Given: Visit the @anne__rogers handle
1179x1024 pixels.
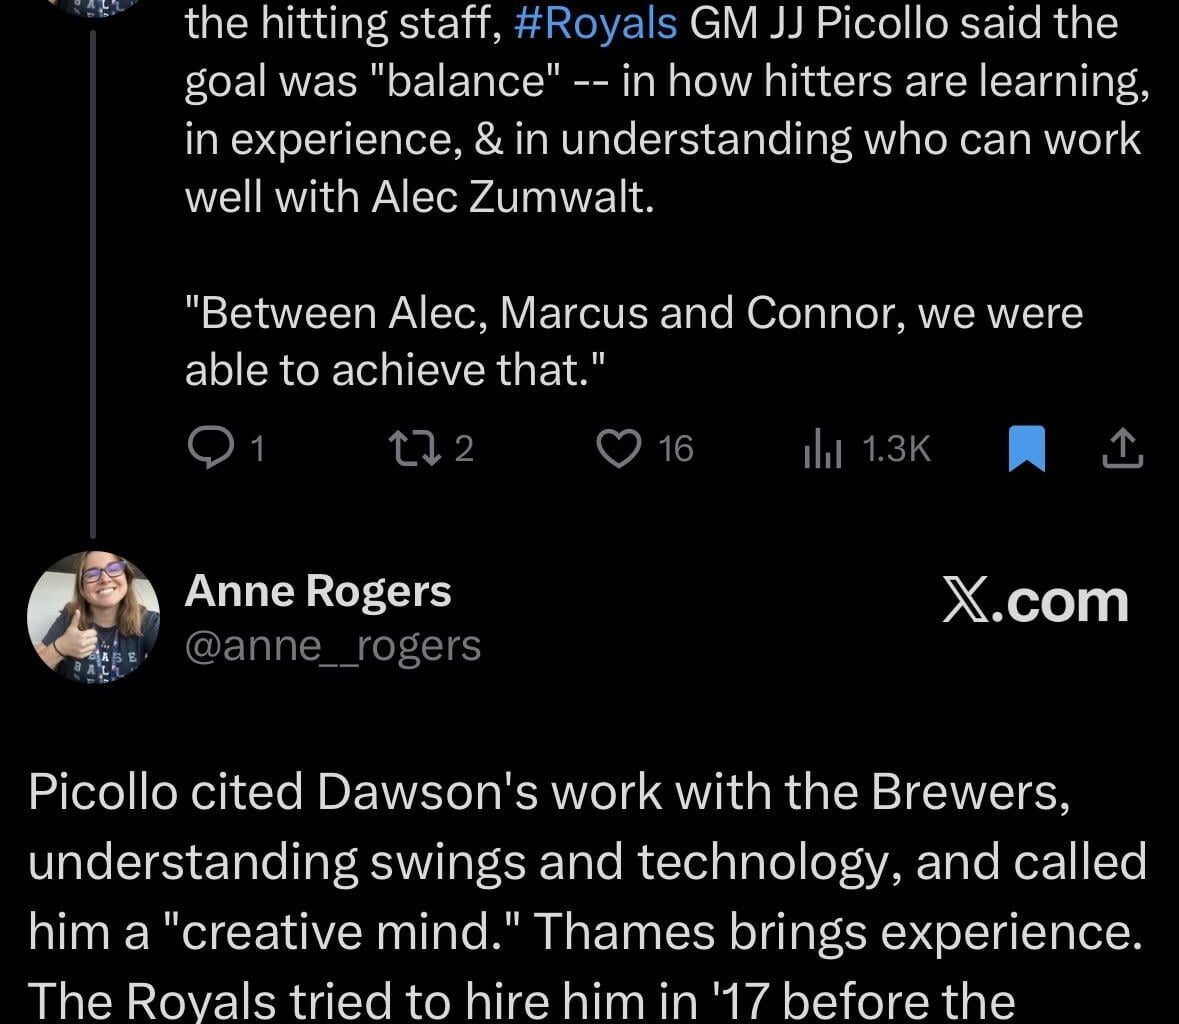Looking at the screenshot, I should coord(331,646).
